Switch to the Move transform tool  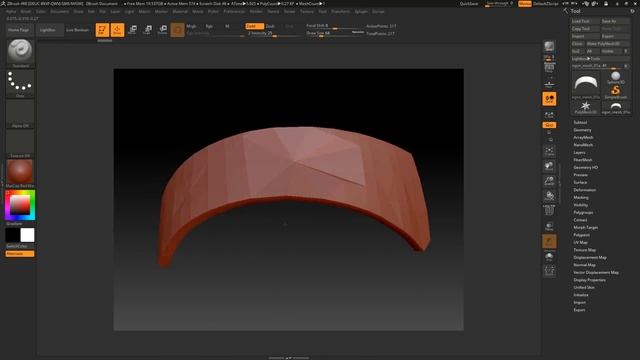[x=133, y=29]
